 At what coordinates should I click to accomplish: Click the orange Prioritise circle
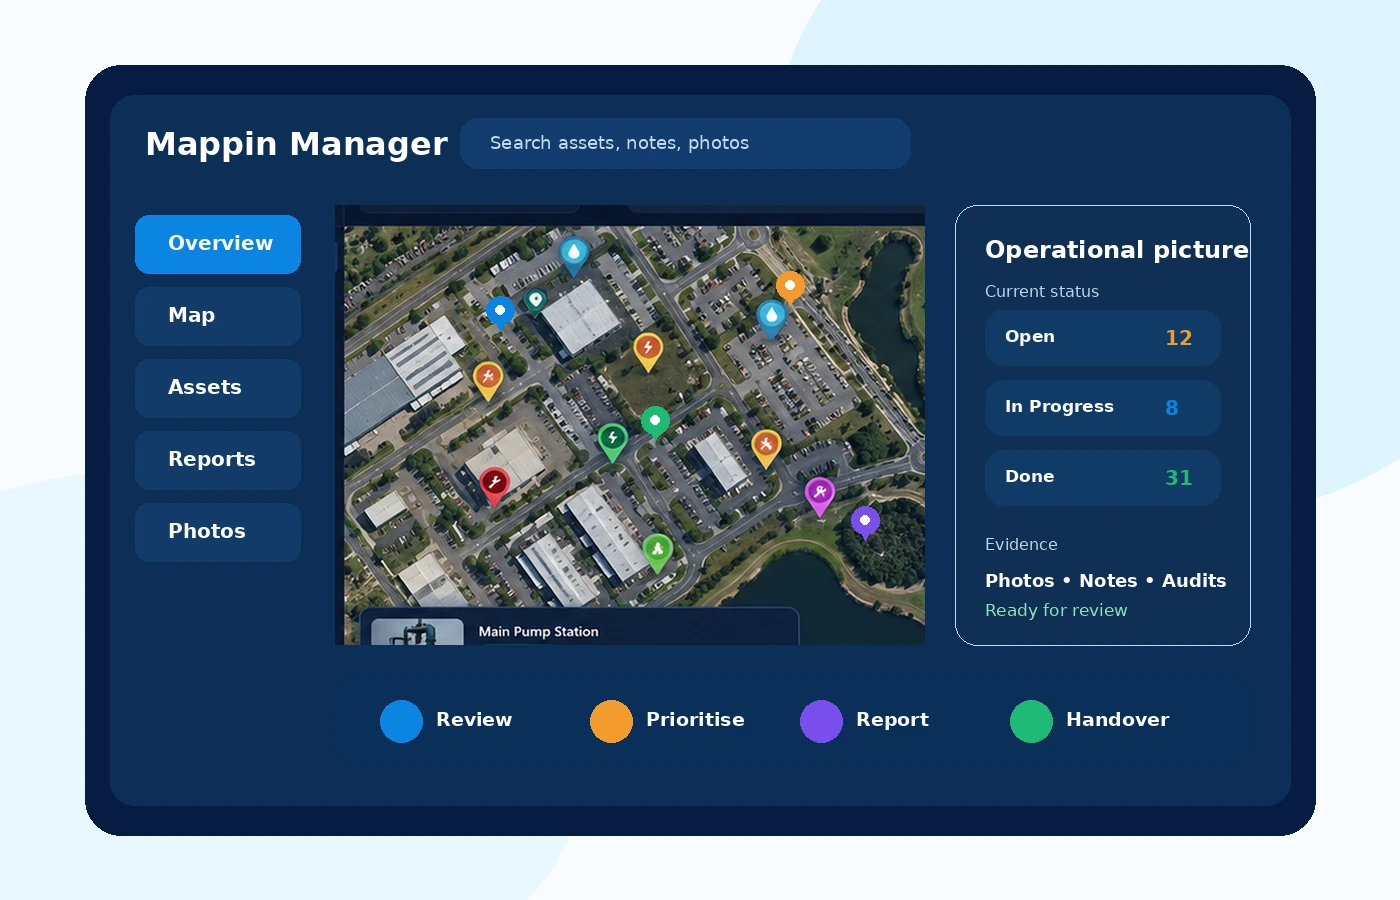611,721
